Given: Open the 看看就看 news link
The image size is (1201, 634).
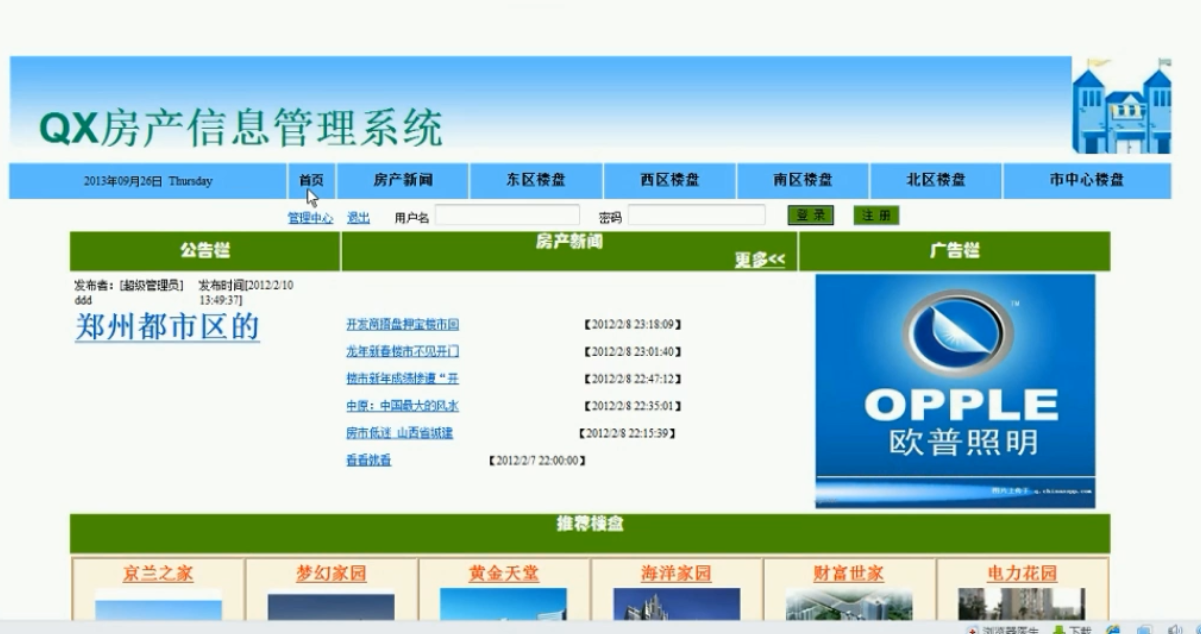Looking at the screenshot, I should tap(369, 460).
